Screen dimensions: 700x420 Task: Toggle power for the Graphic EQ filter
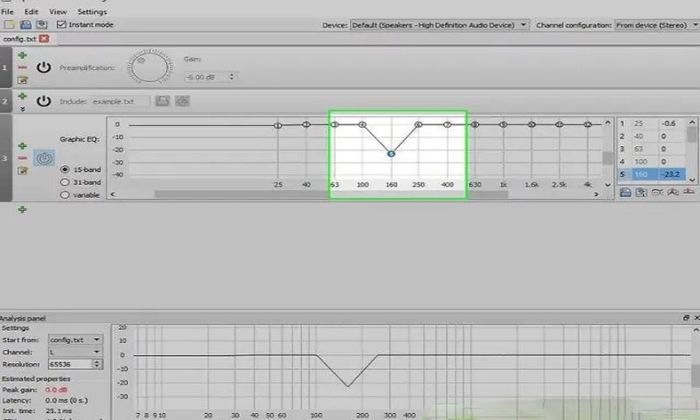44,158
